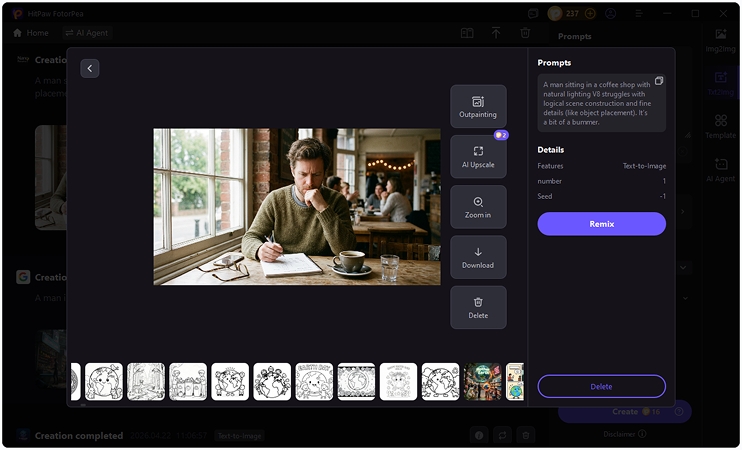Switch to the Home tab
This screenshot has height=450, width=742.
click(x=30, y=33)
